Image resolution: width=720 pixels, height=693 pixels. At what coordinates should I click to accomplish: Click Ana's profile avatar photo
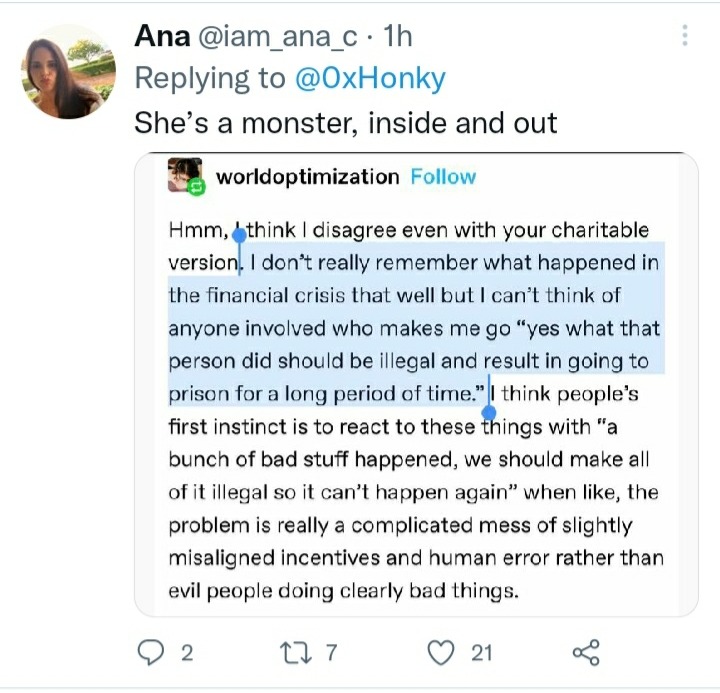pos(68,72)
